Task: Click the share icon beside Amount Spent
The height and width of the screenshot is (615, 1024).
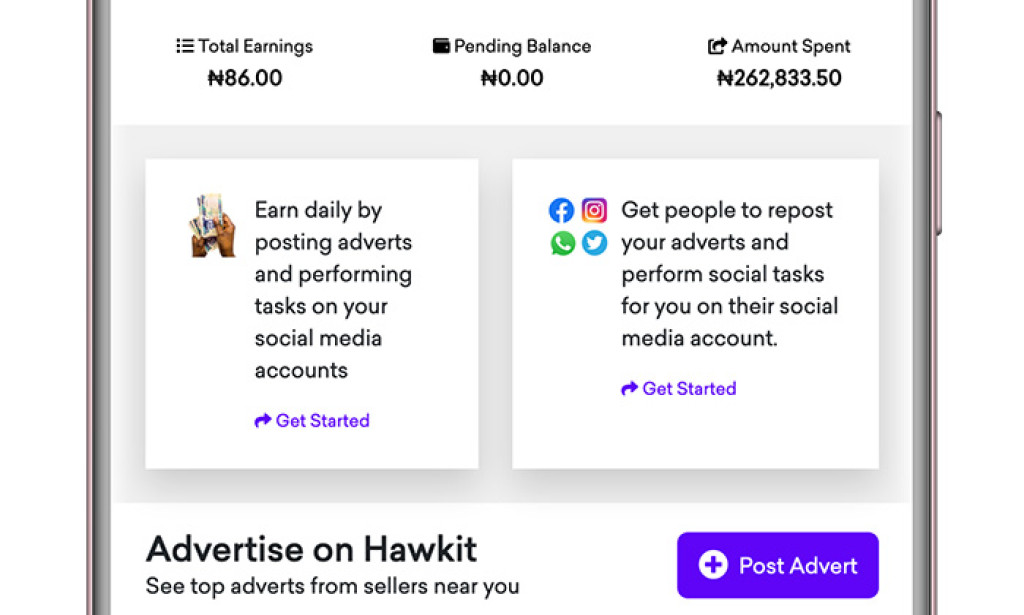Action: pos(718,45)
